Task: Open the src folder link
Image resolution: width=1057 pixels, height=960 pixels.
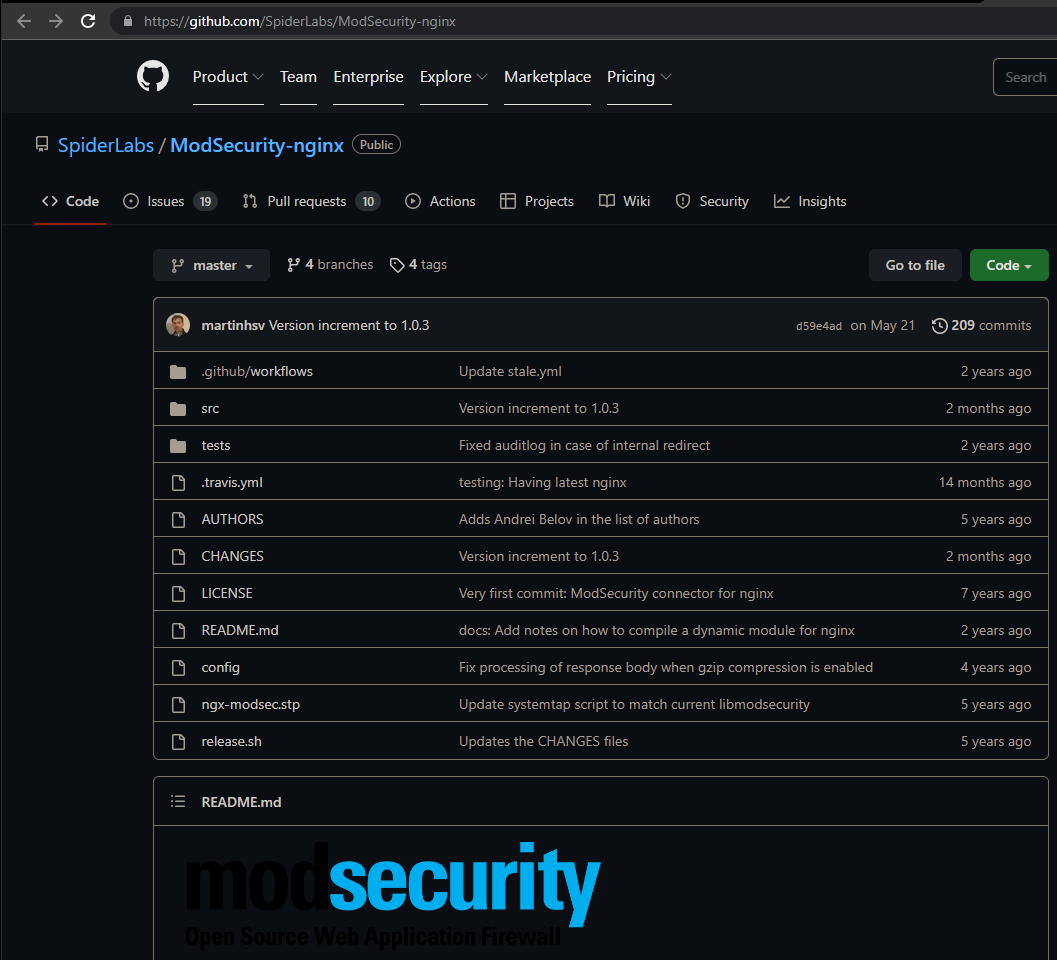Action: pyautogui.click(x=210, y=409)
